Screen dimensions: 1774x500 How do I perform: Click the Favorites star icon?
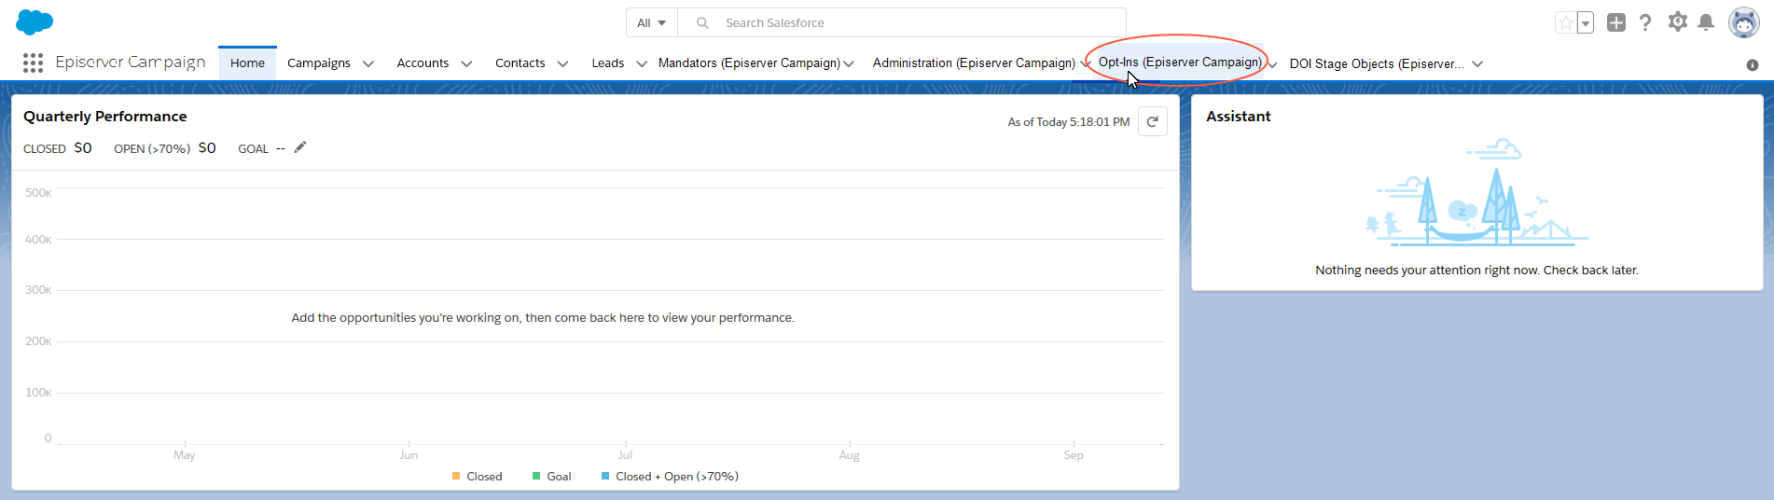pos(1565,23)
